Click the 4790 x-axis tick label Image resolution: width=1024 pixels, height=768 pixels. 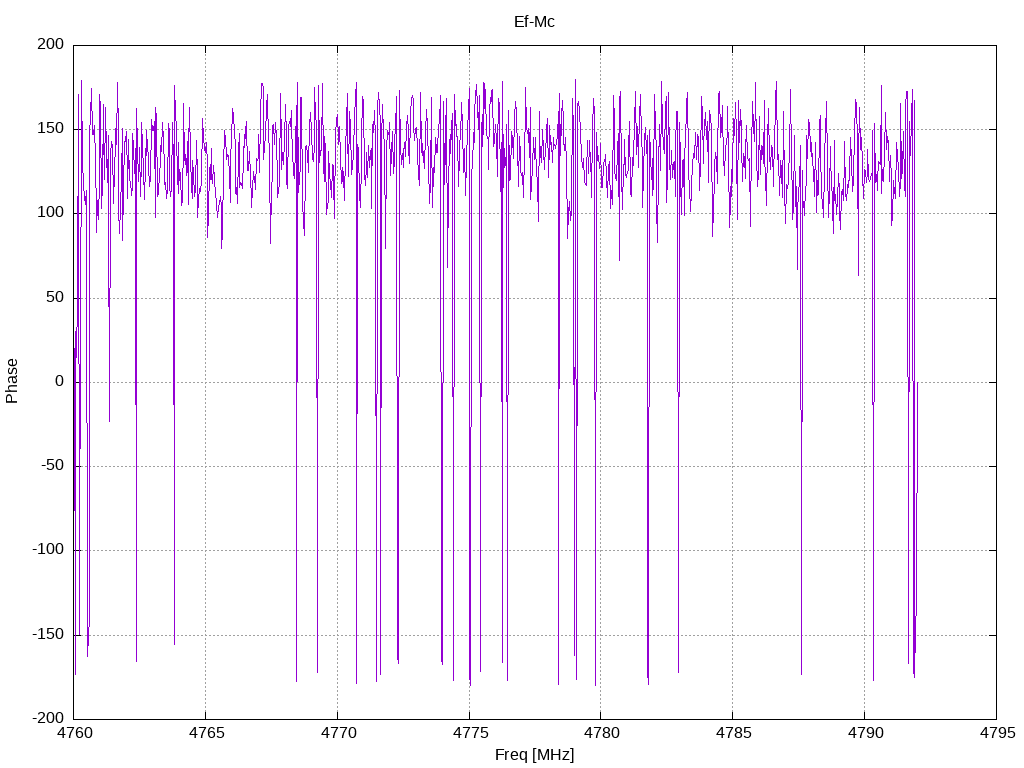(x=865, y=733)
